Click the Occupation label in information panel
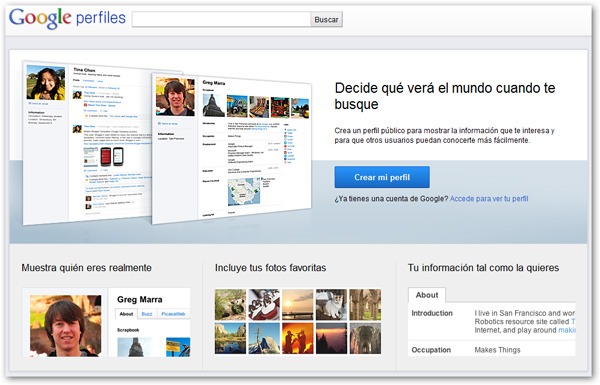 pyautogui.click(x=431, y=350)
